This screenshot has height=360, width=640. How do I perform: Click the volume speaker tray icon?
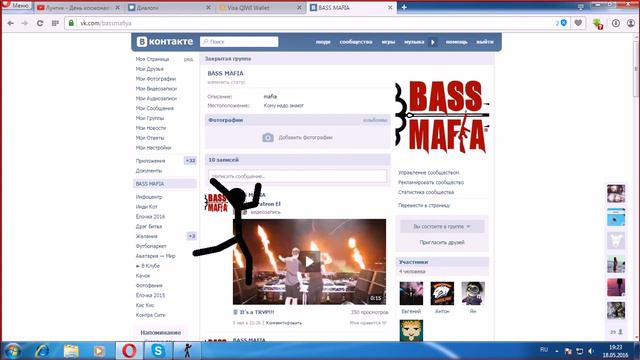(x=591, y=351)
